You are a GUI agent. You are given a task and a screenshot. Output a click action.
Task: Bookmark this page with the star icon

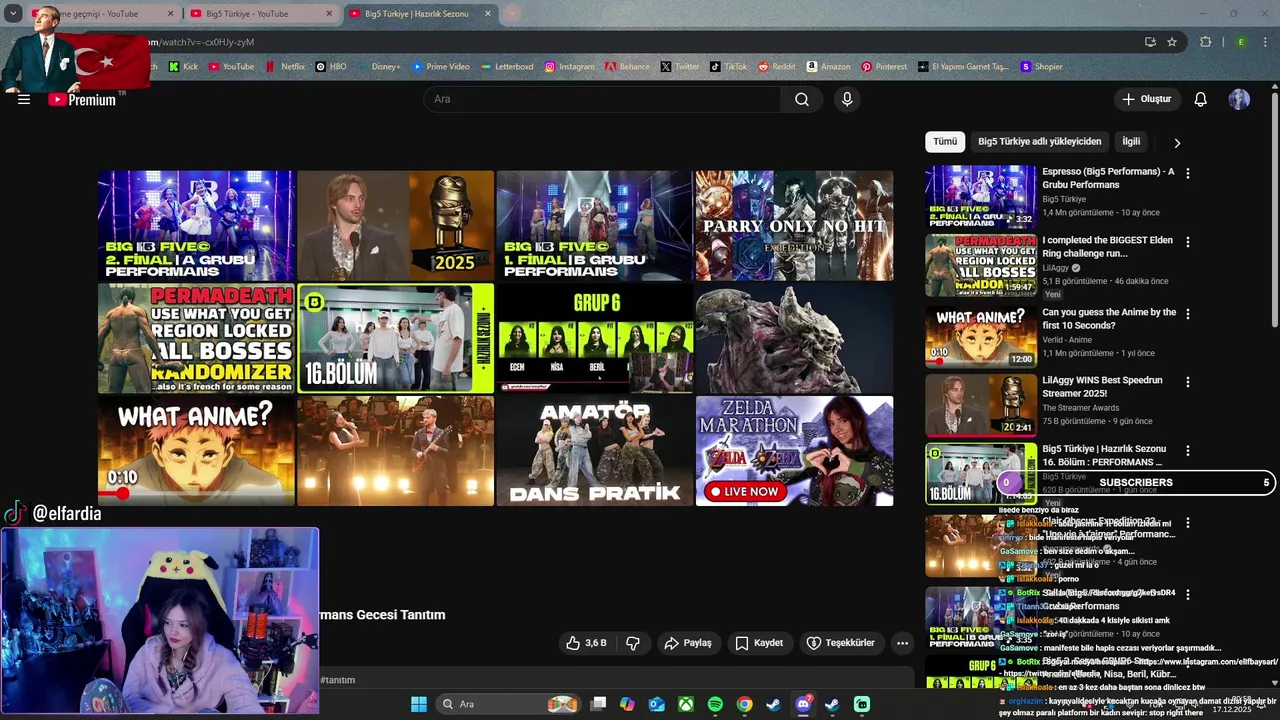pyautogui.click(x=1172, y=42)
